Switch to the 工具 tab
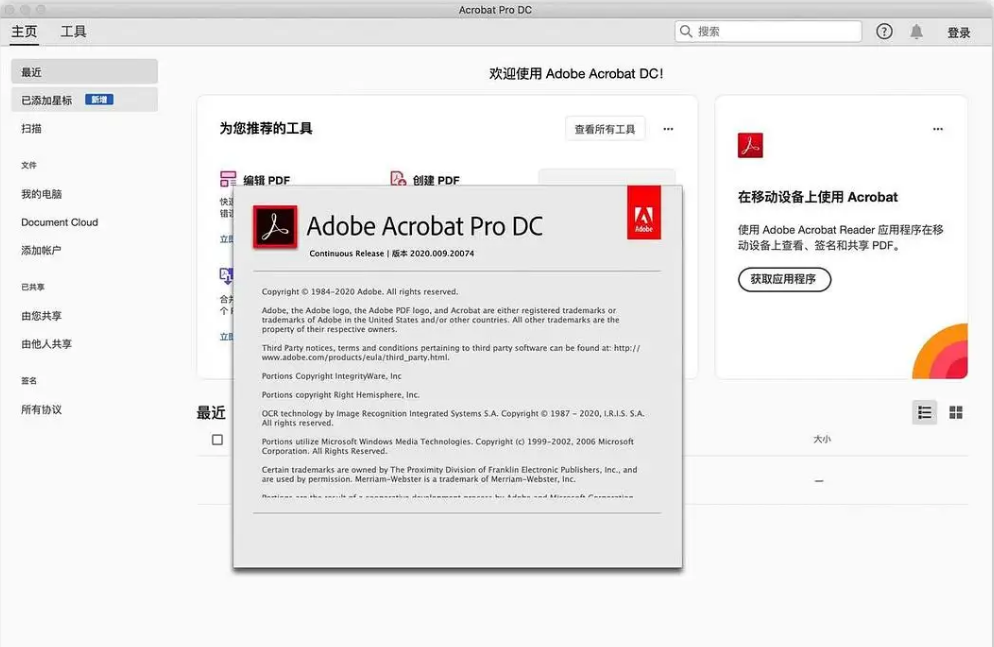This screenshot has height=647, width=994. pos(74,32)
